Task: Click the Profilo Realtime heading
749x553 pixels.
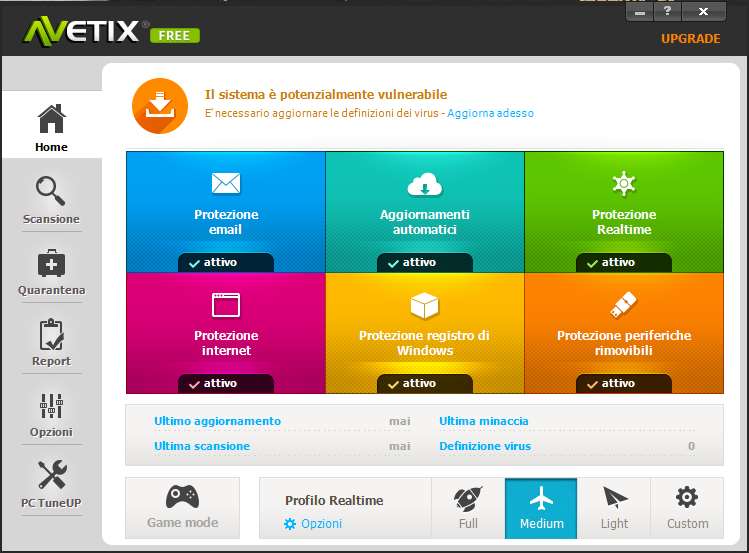Action: click(334, 500)
